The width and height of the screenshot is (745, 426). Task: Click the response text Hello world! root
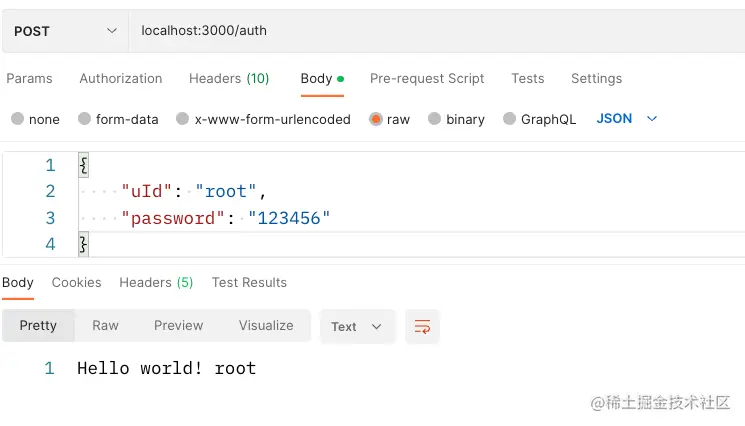click(x=167, y=369)
